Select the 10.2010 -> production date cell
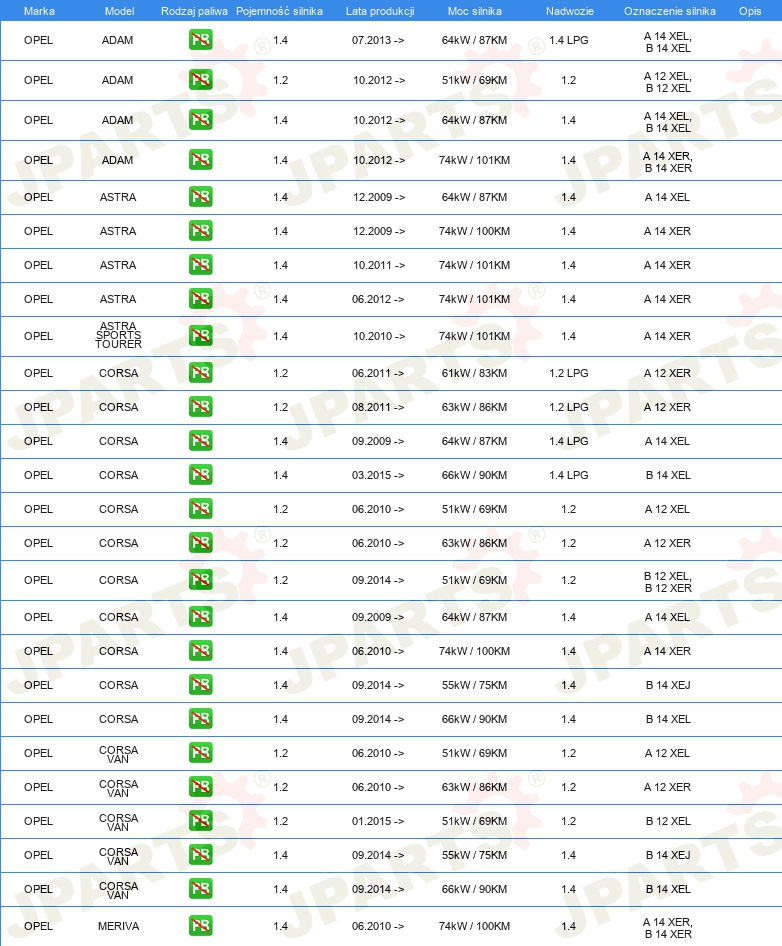This screenshot has height=946, width=782. point(379,336)
